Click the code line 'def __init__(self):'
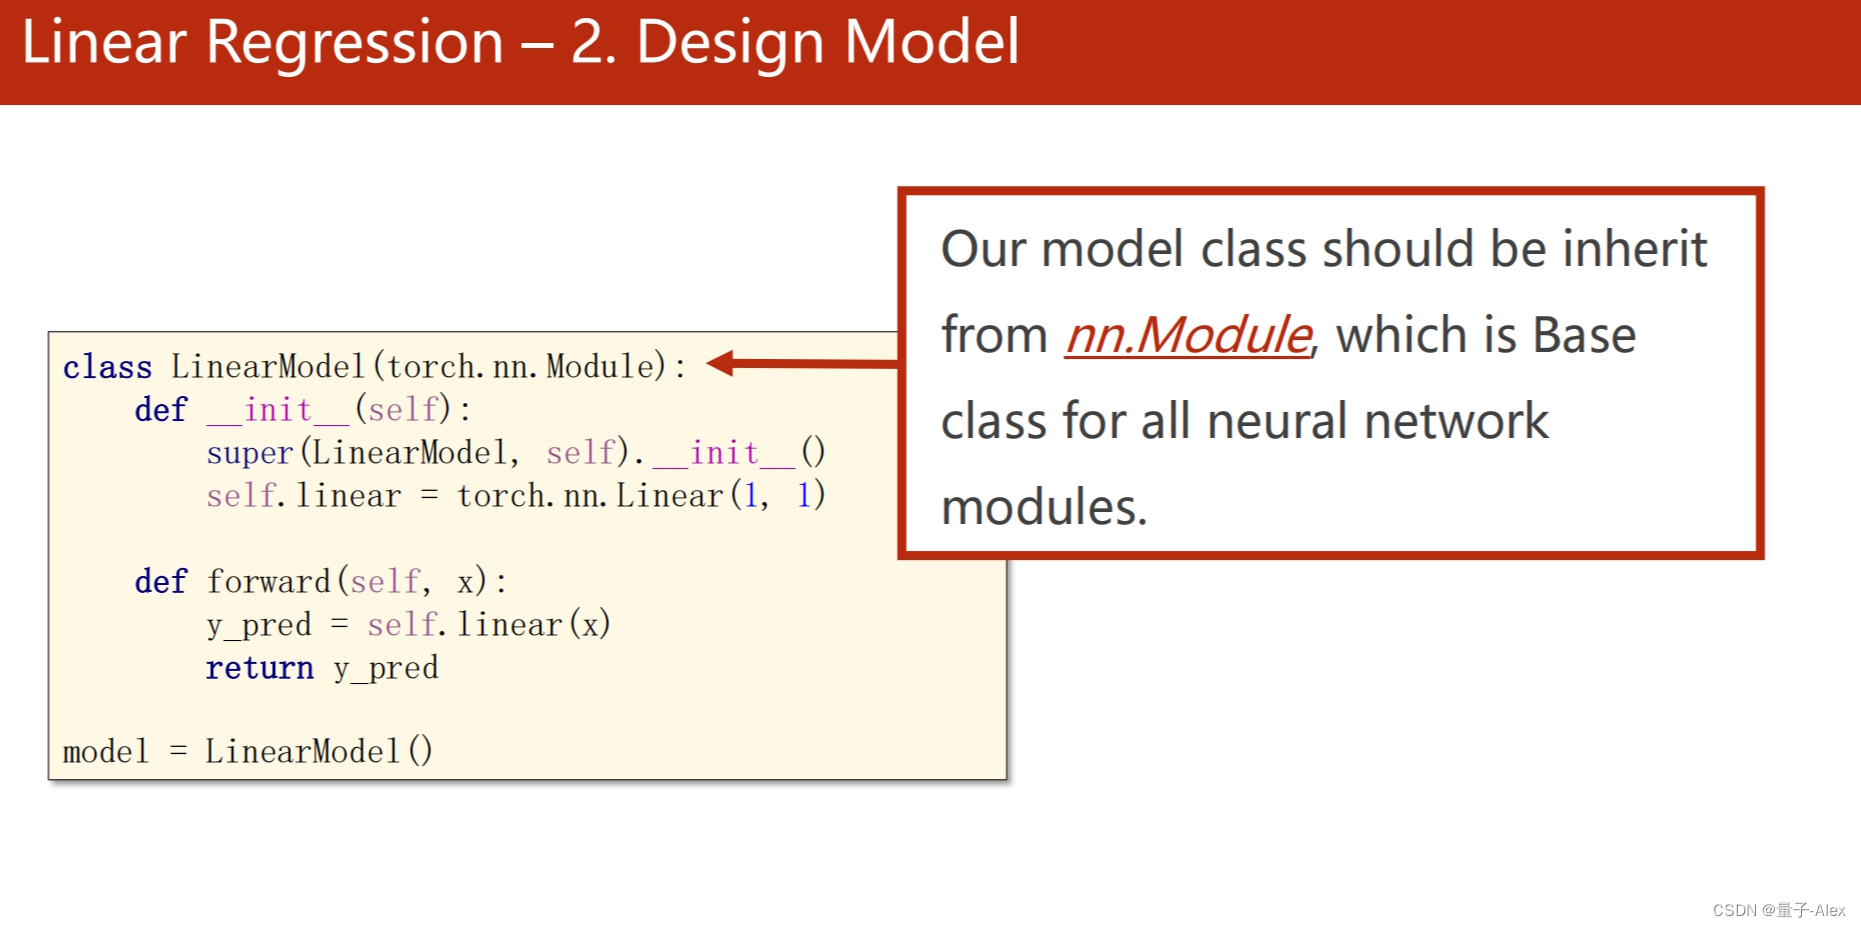The height and width of the screenshot is (927, 1861). [302, 410]
